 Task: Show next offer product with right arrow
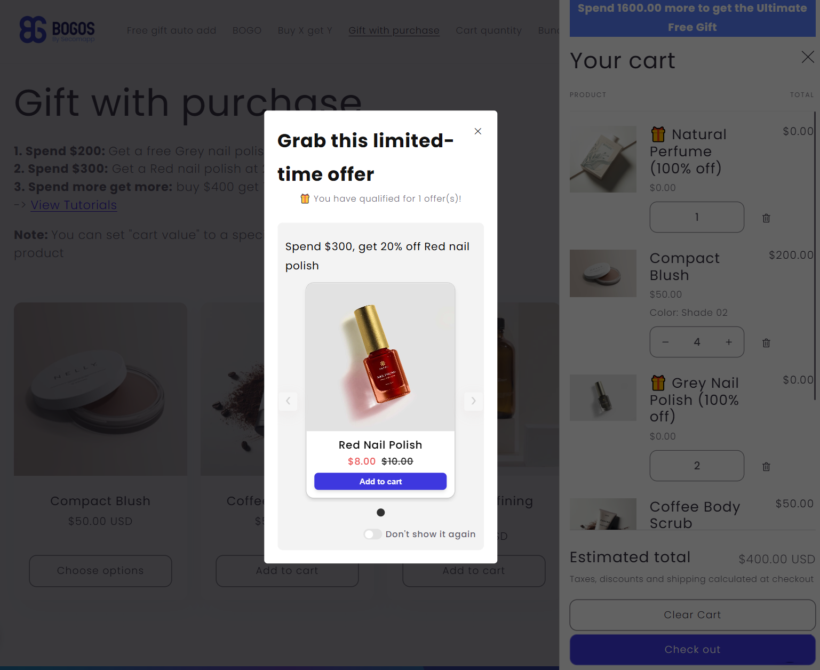[x=473, y=400]
